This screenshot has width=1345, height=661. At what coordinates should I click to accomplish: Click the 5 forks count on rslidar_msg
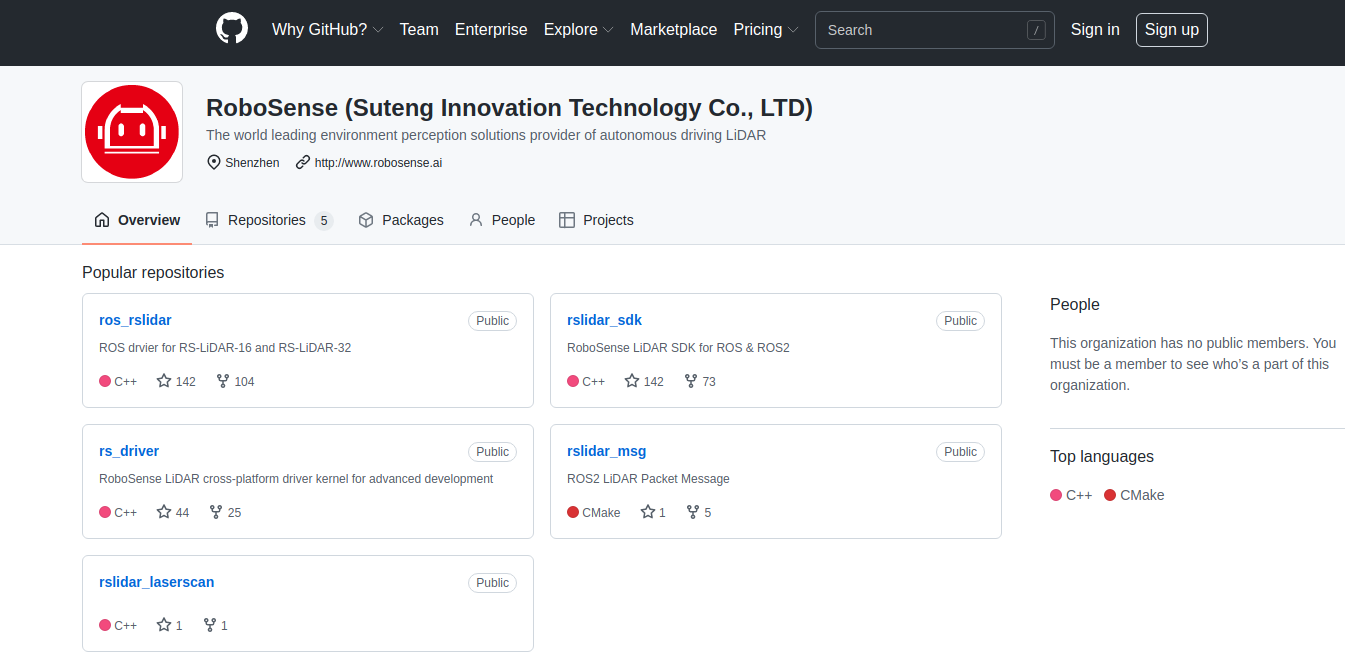click(708, 512)
